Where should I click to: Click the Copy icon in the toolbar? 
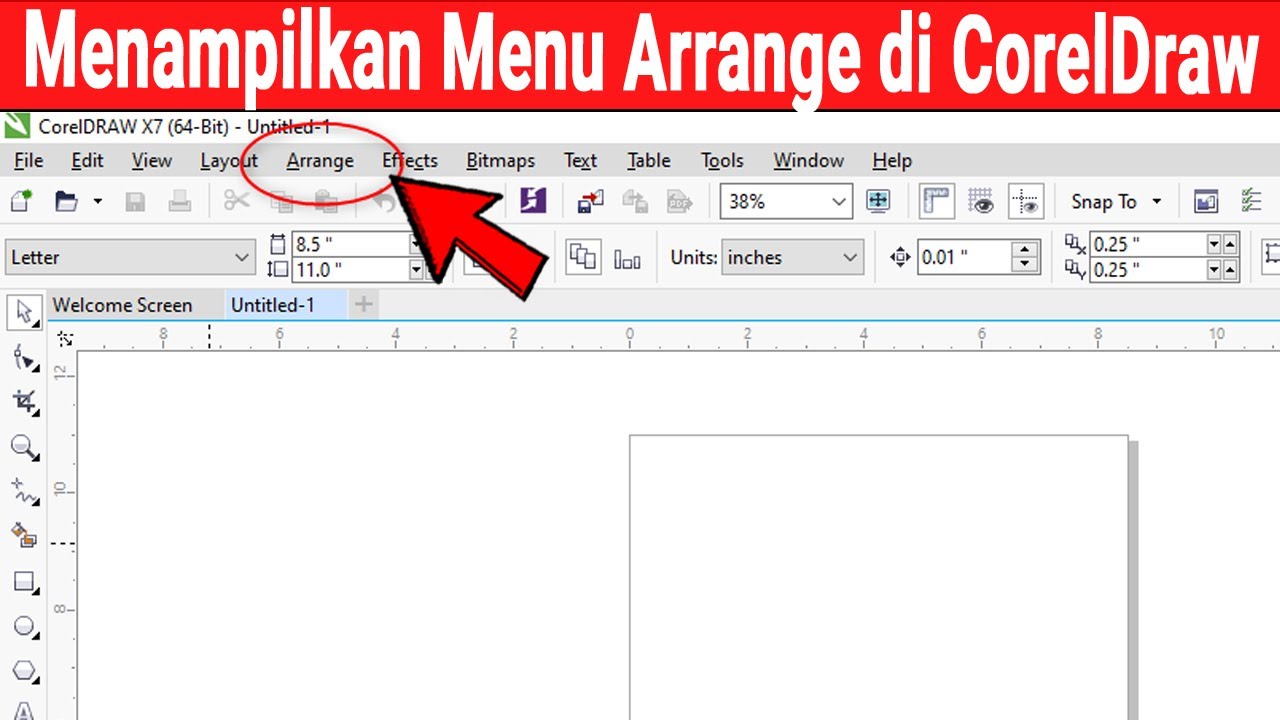click(283, 201)
